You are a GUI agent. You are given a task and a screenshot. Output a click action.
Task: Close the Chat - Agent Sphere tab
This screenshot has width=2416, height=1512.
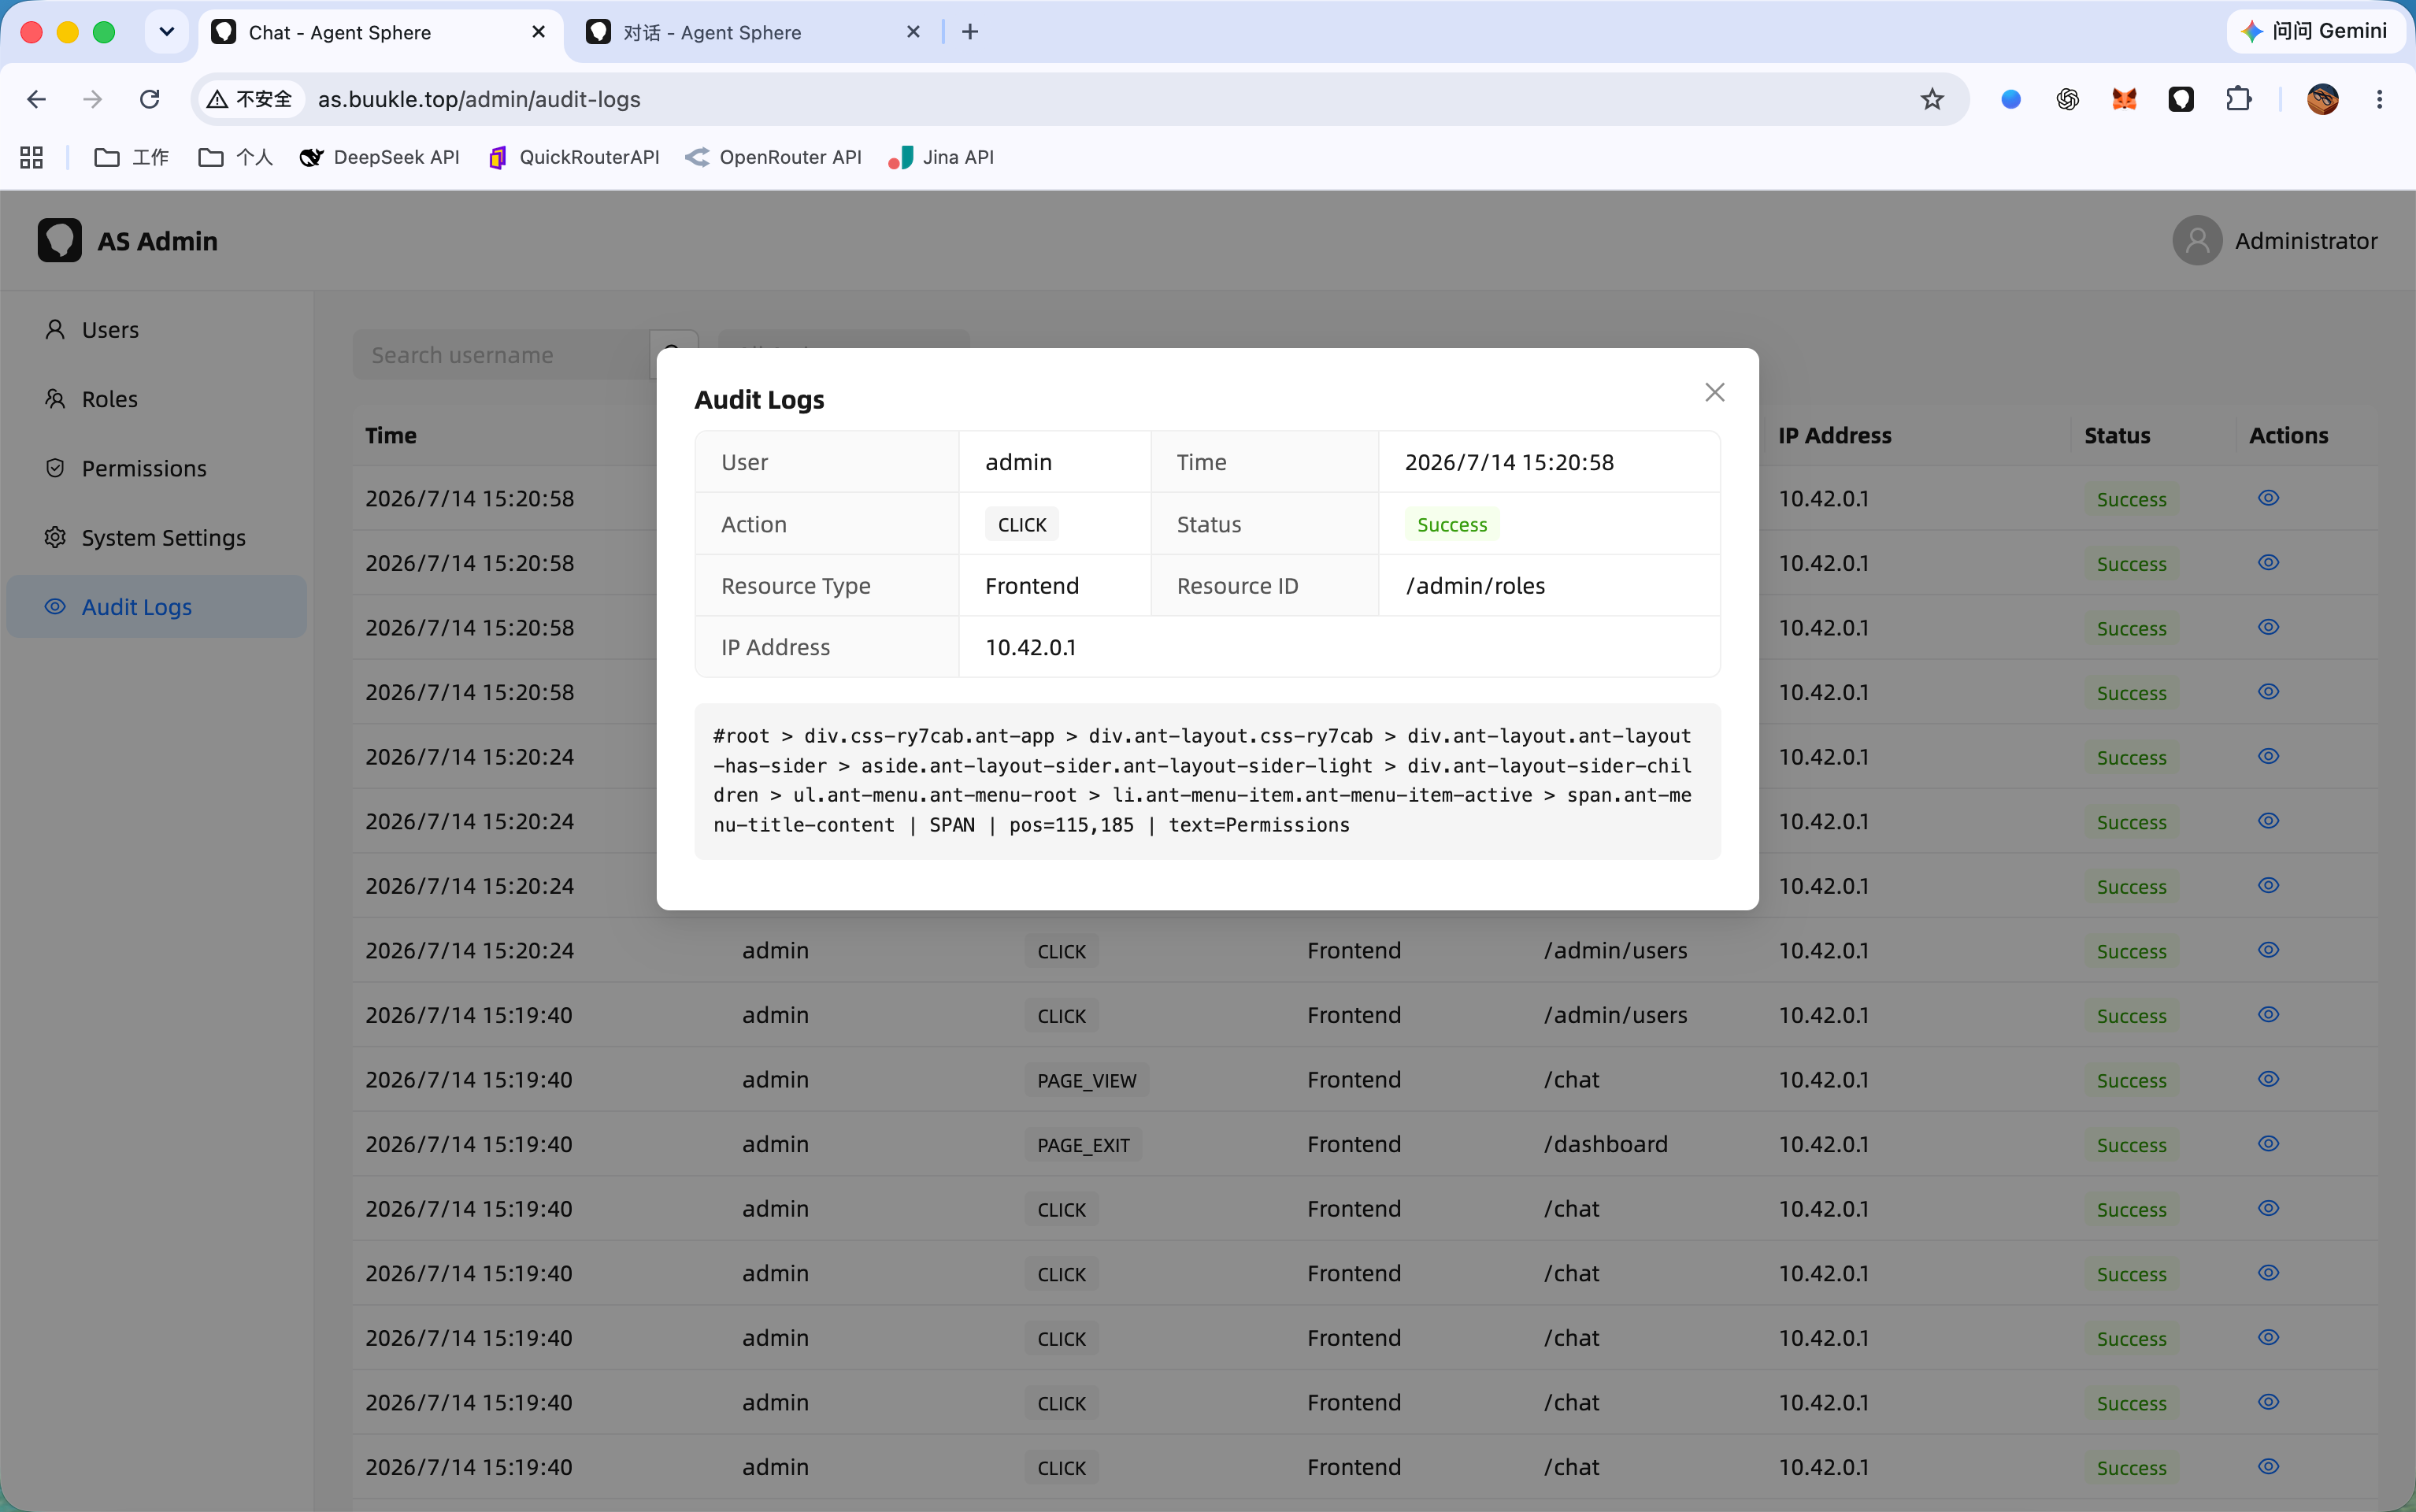point(538,32)
